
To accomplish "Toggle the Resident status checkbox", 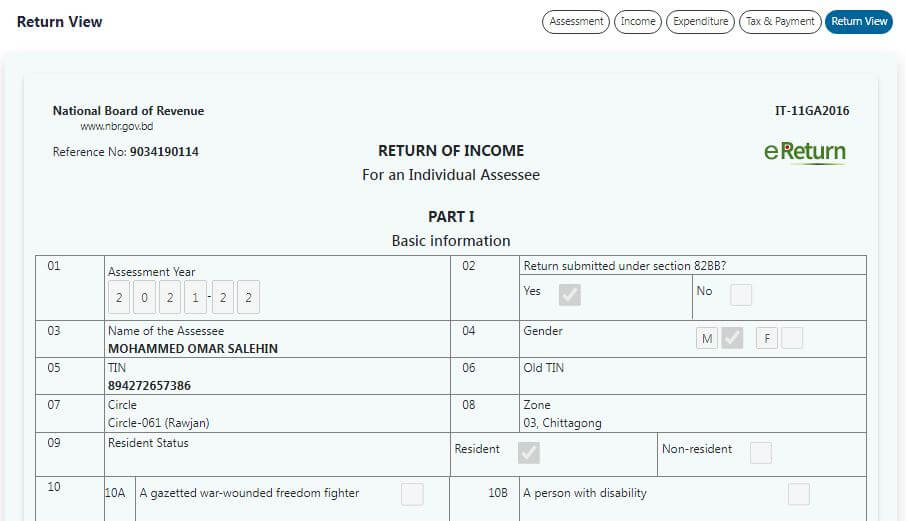I will (529, 453).
